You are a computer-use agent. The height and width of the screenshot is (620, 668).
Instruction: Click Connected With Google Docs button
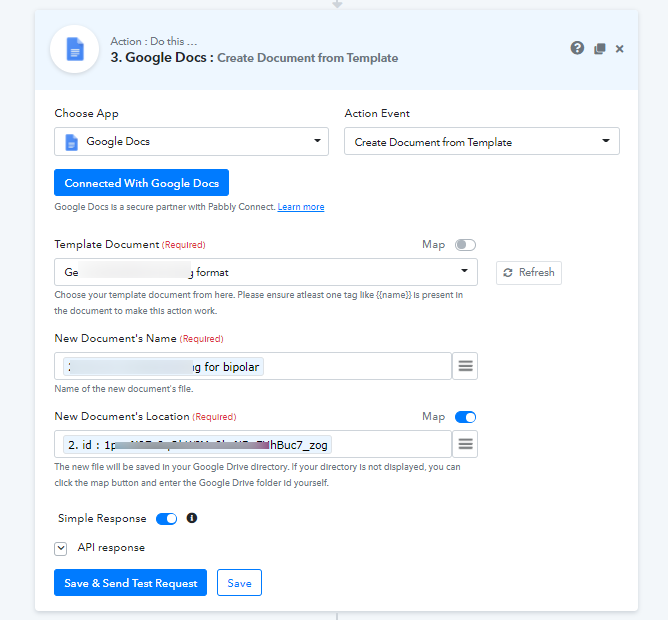(141, 183)
